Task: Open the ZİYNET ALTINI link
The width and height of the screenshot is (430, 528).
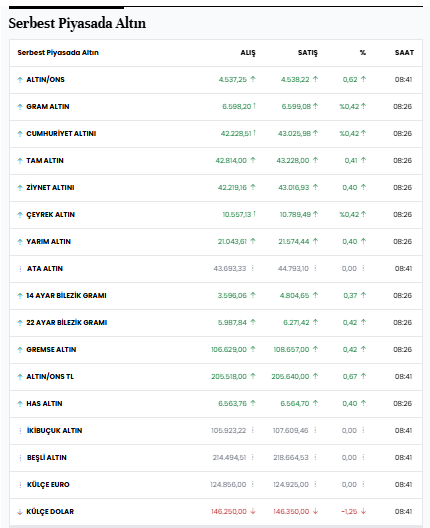Action: (x=50, y=188)
